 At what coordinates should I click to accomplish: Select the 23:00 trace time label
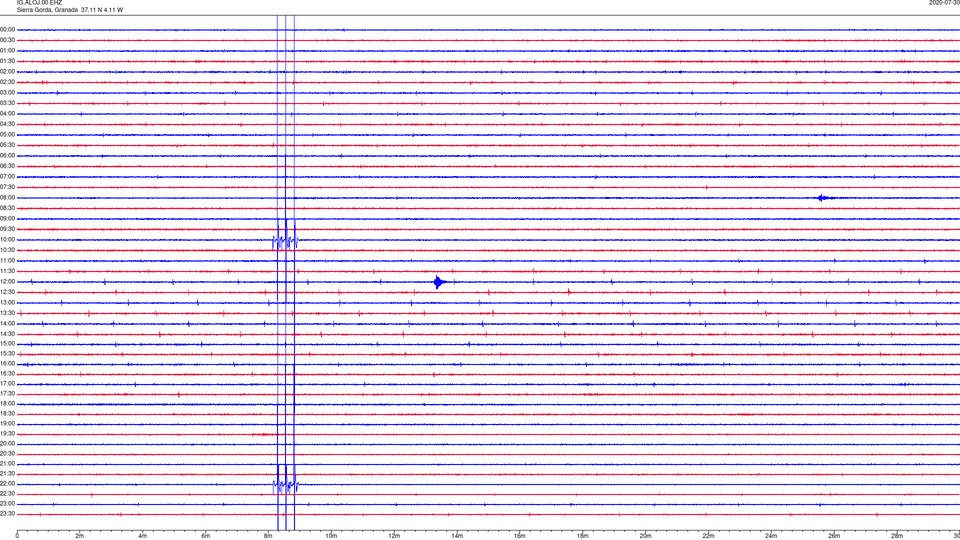(7, 504)
